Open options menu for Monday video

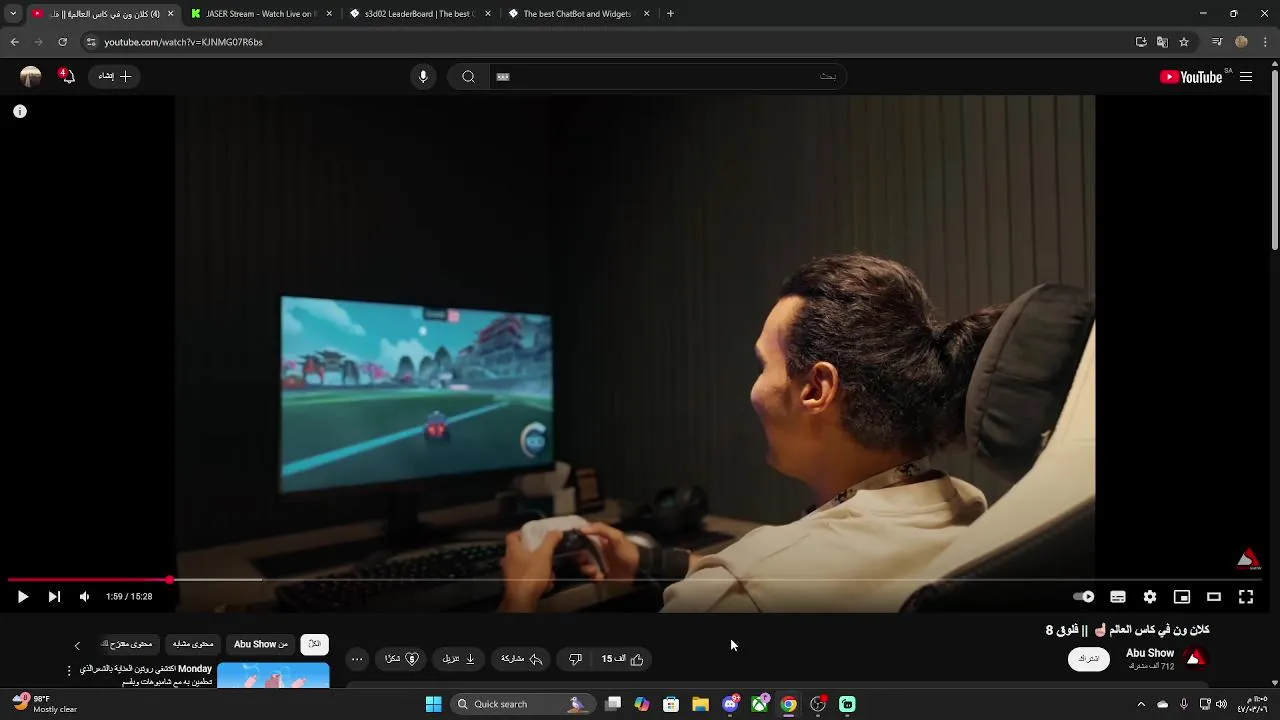click(69, 670)
